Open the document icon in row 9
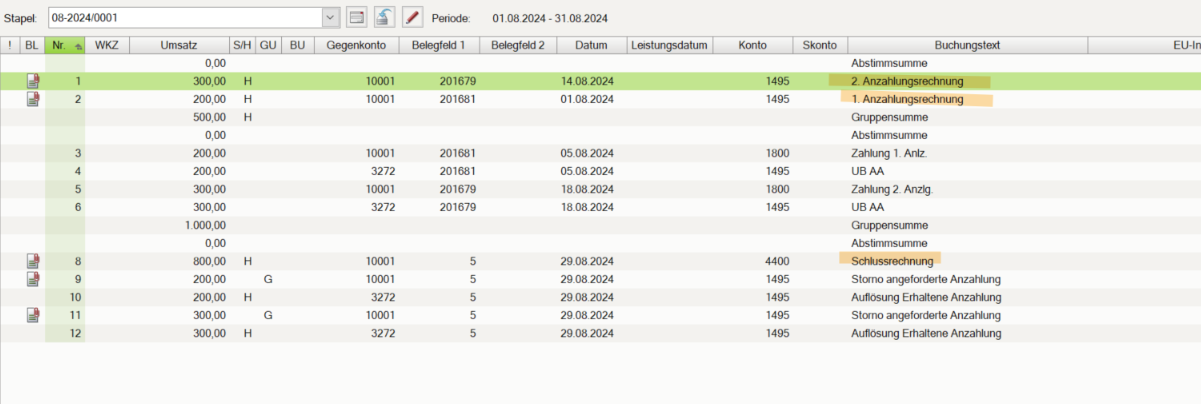1201x404 pixels. pos(33,278)
